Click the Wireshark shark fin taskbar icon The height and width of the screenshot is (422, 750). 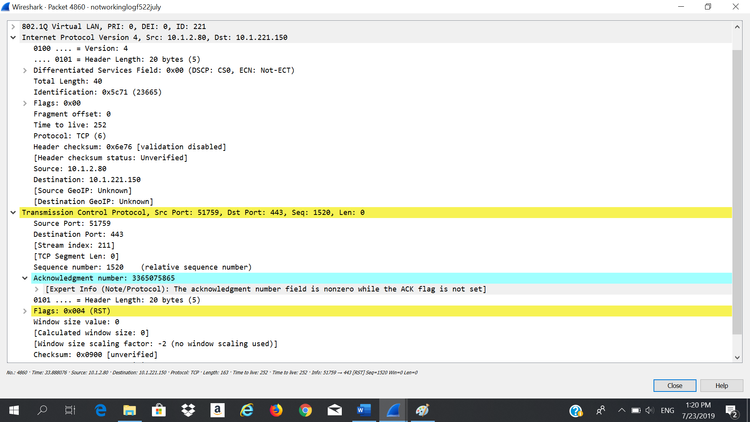click(x=393, y=409)
